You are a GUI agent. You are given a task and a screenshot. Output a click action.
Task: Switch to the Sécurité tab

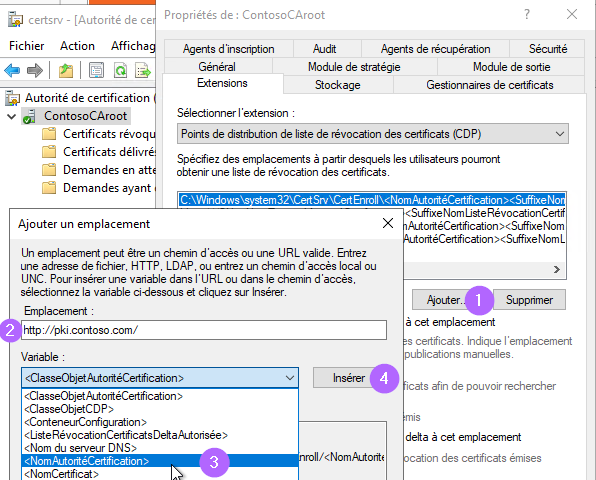coord(548,49)
